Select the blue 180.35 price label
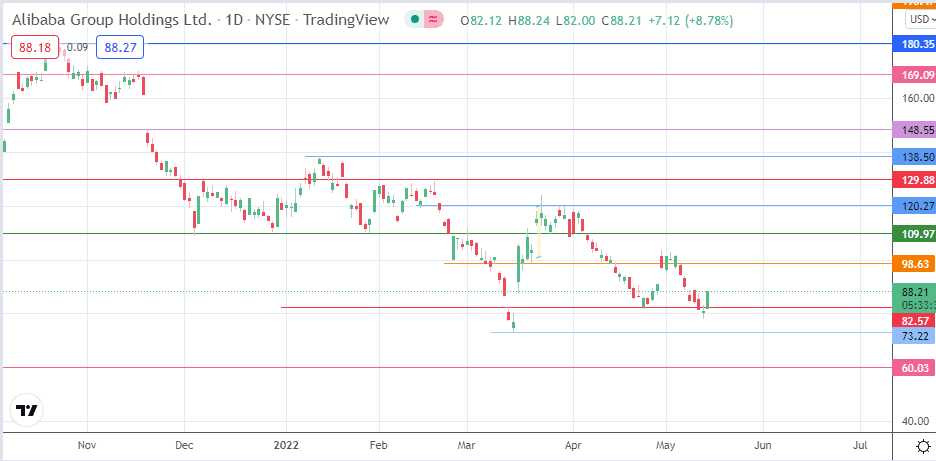The width and height of the screenshot is (936, 461). 914,44
